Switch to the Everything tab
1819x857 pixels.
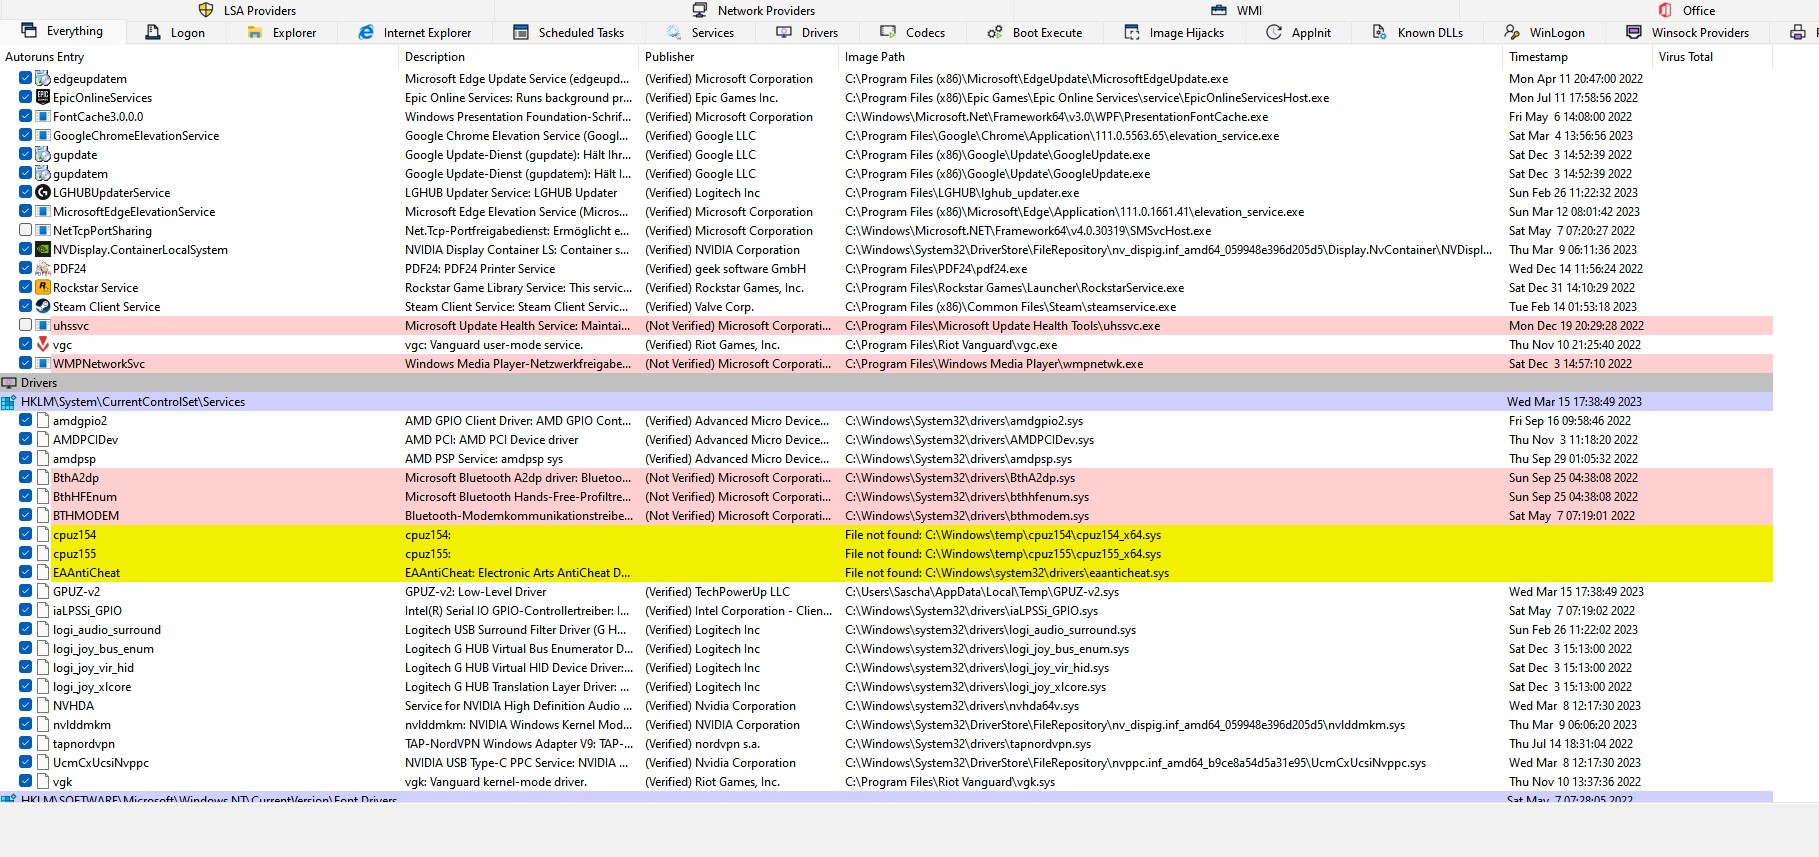click(x=62, y=31)
